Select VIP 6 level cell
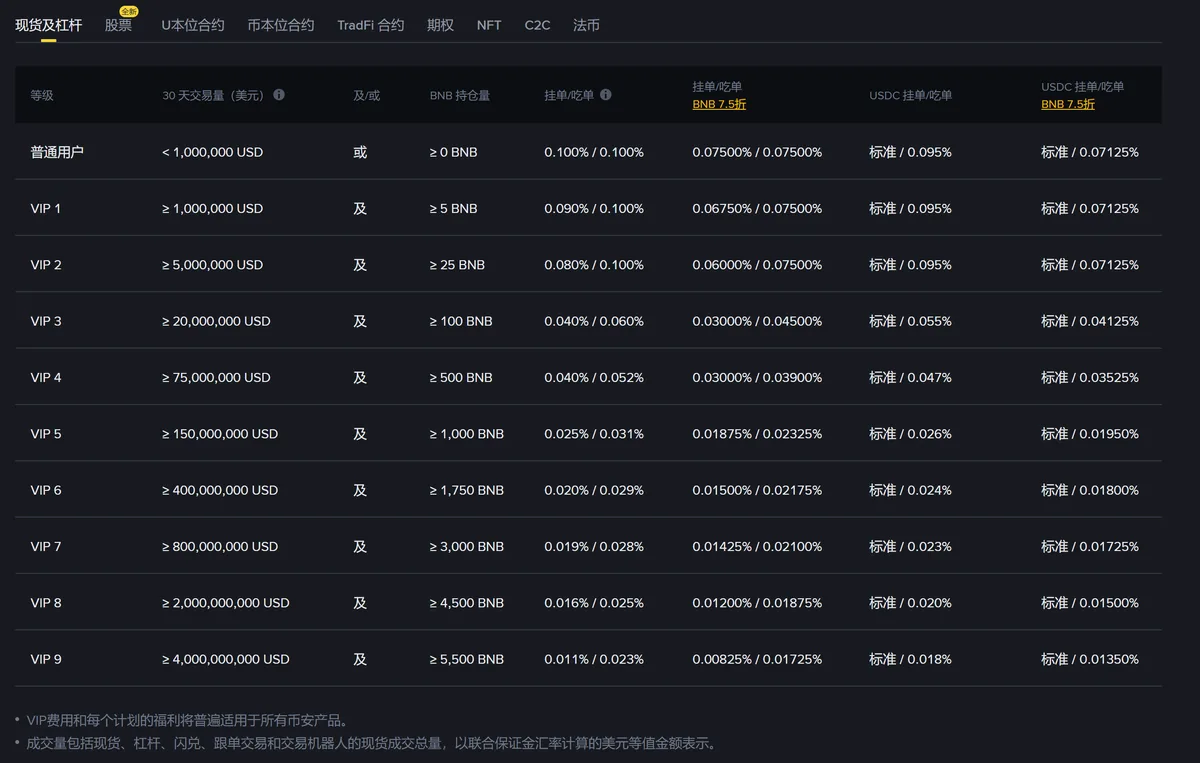 pyautogui.click(x=46, y=490)
